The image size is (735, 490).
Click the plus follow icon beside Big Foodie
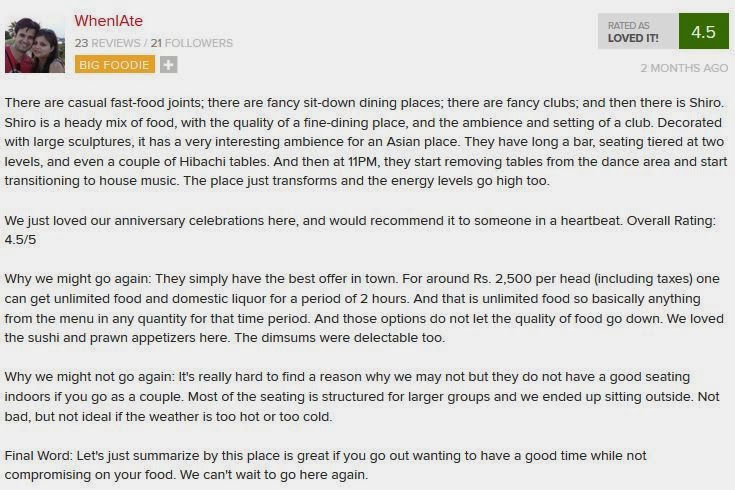[168, 65]
